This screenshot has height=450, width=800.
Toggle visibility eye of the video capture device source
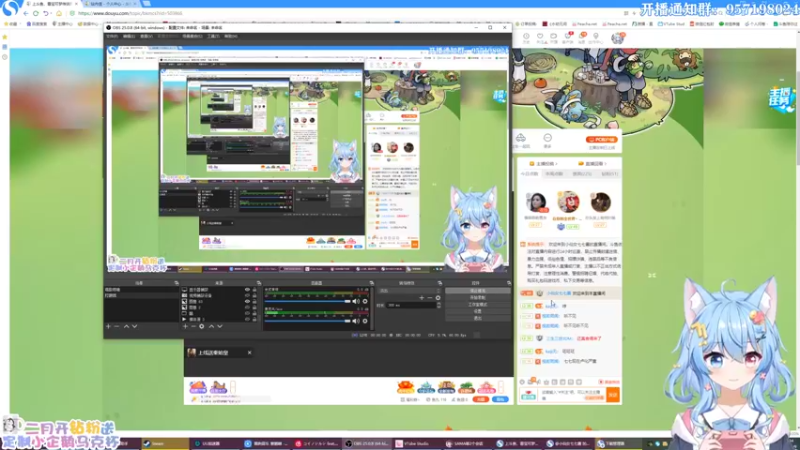point(247,295)
